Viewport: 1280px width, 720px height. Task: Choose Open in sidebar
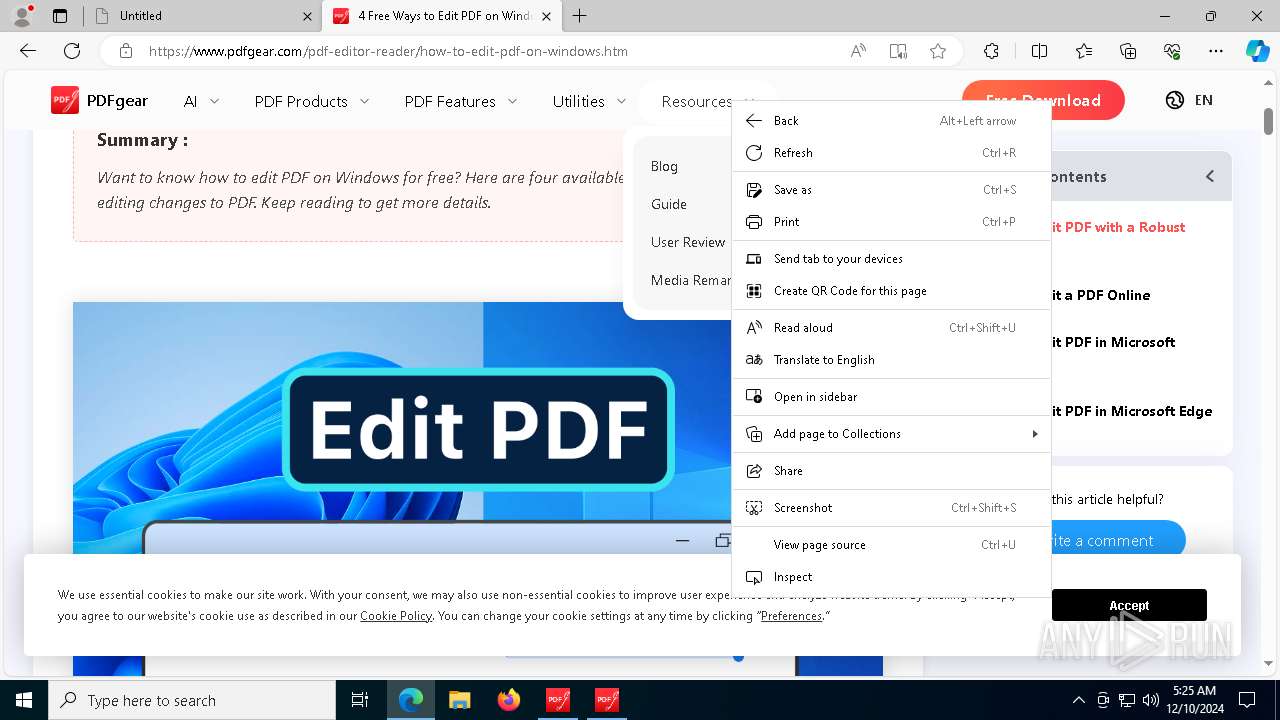(892, 397)
